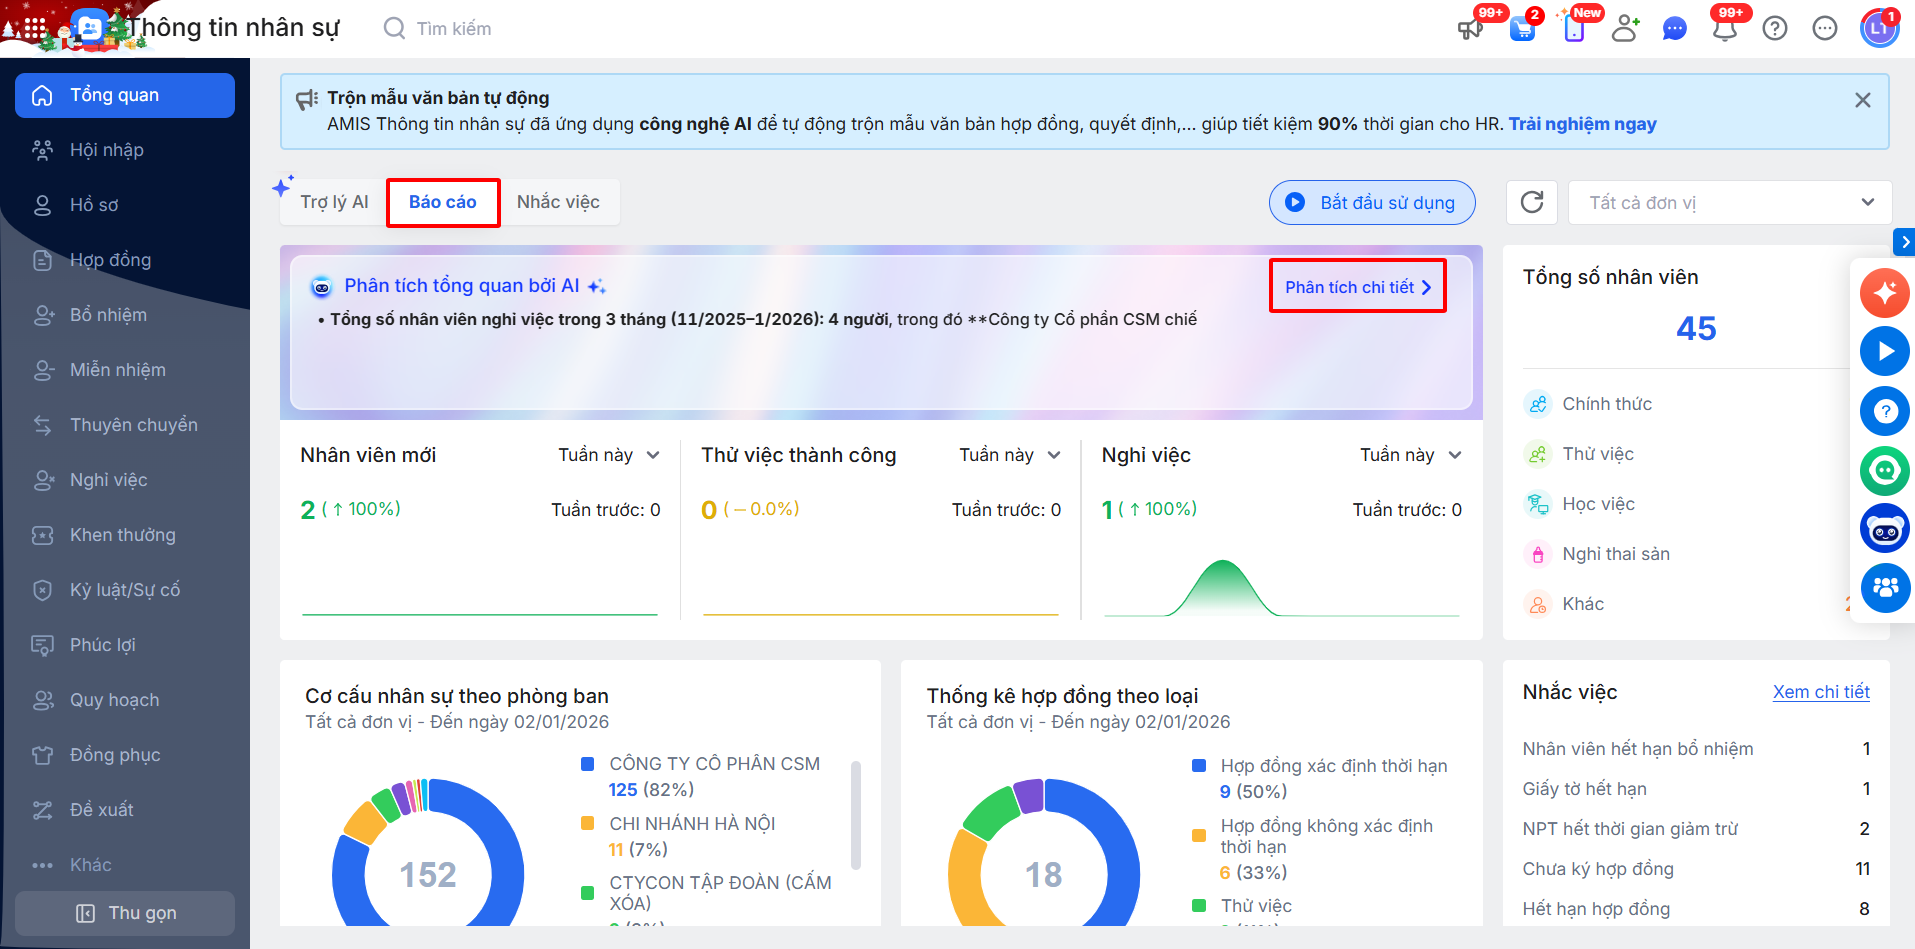Open the megaphone announcements icon
The width and height of the screenshot is (1915, 949).
pos(1470,29)
